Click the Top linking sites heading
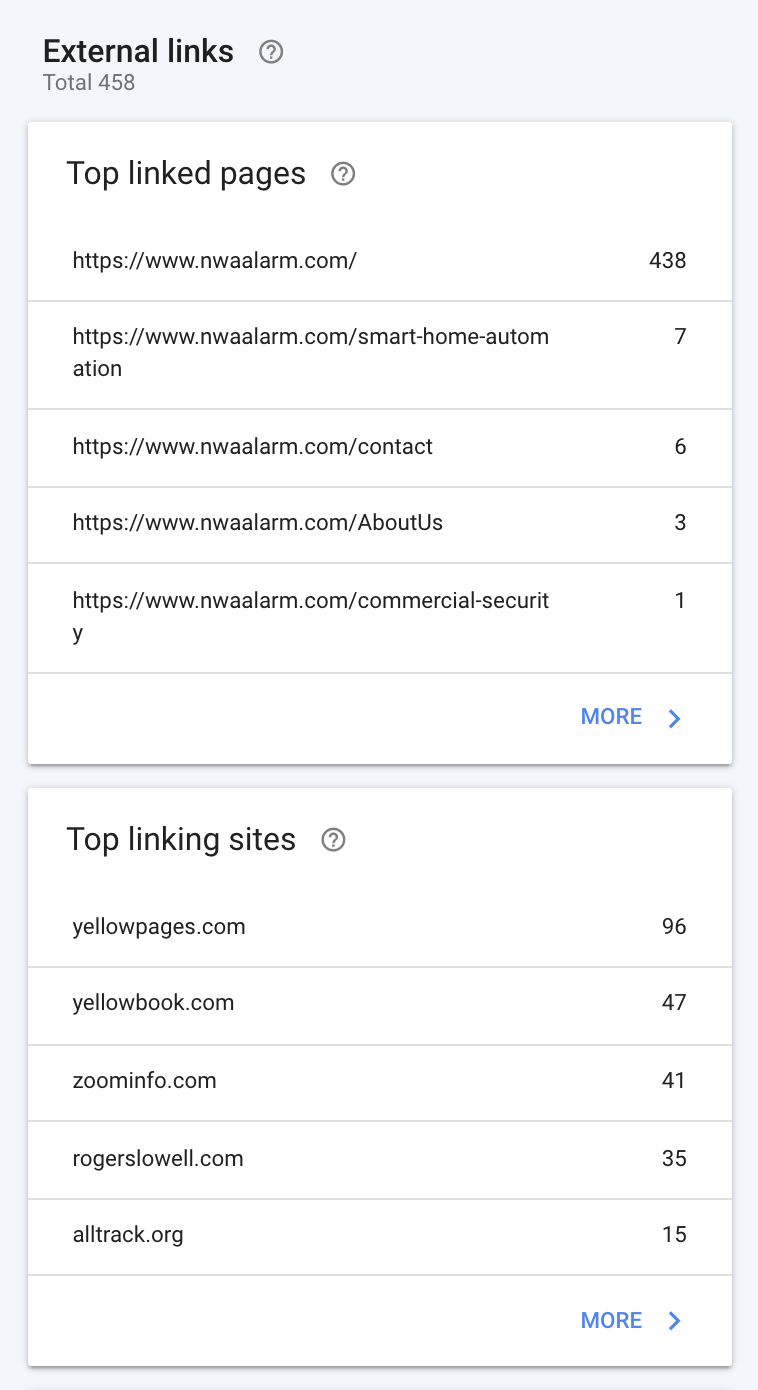 click(x=181, y=839)
